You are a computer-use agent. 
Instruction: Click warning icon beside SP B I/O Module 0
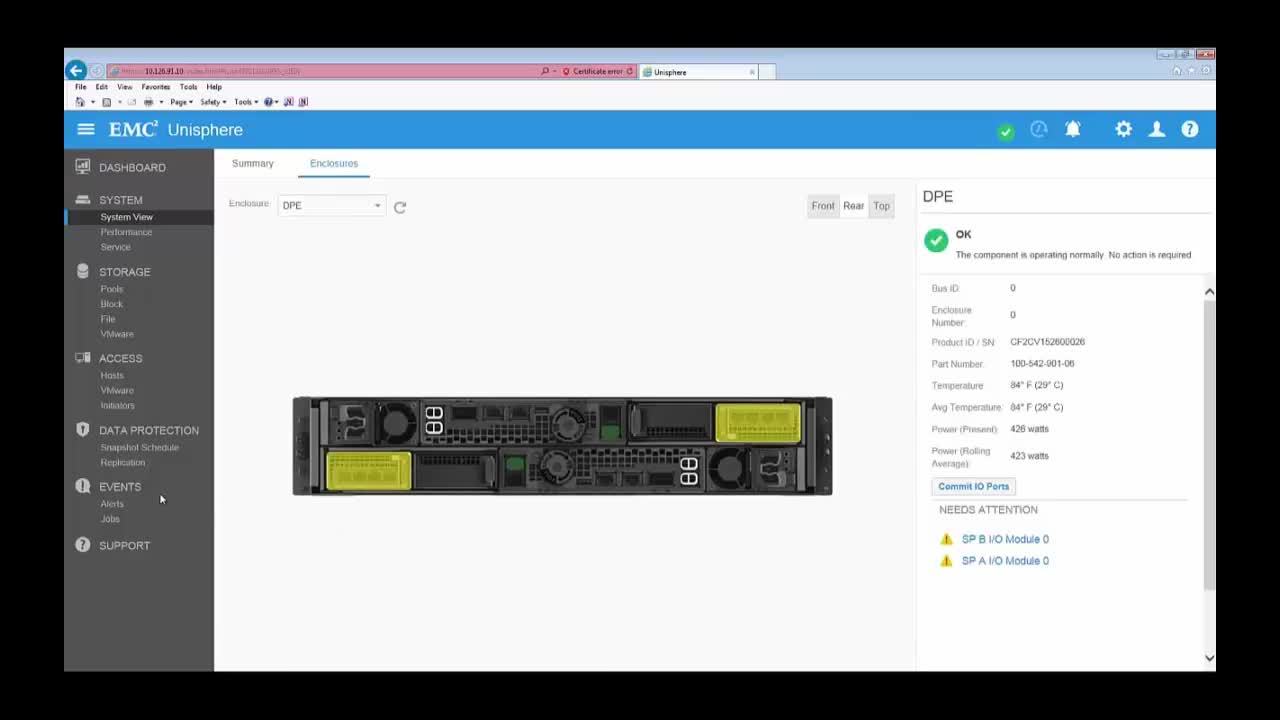pos(946,539)
